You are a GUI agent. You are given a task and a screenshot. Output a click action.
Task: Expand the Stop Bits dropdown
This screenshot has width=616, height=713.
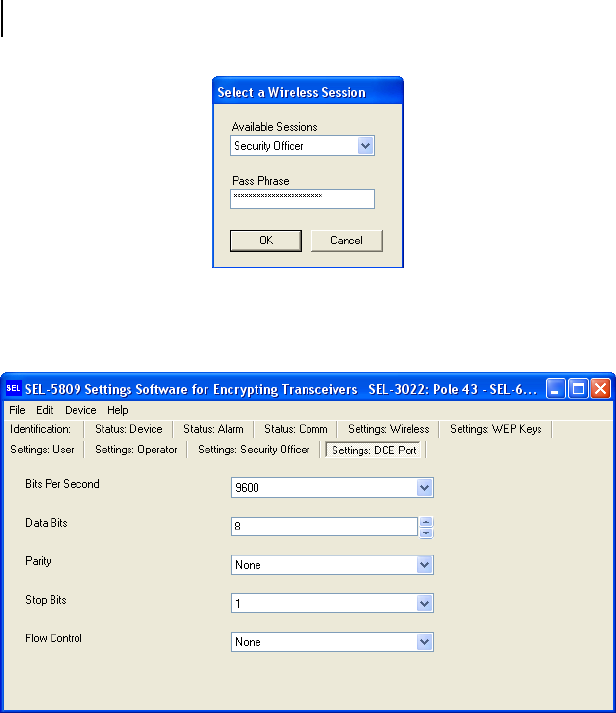pos(425,604)
